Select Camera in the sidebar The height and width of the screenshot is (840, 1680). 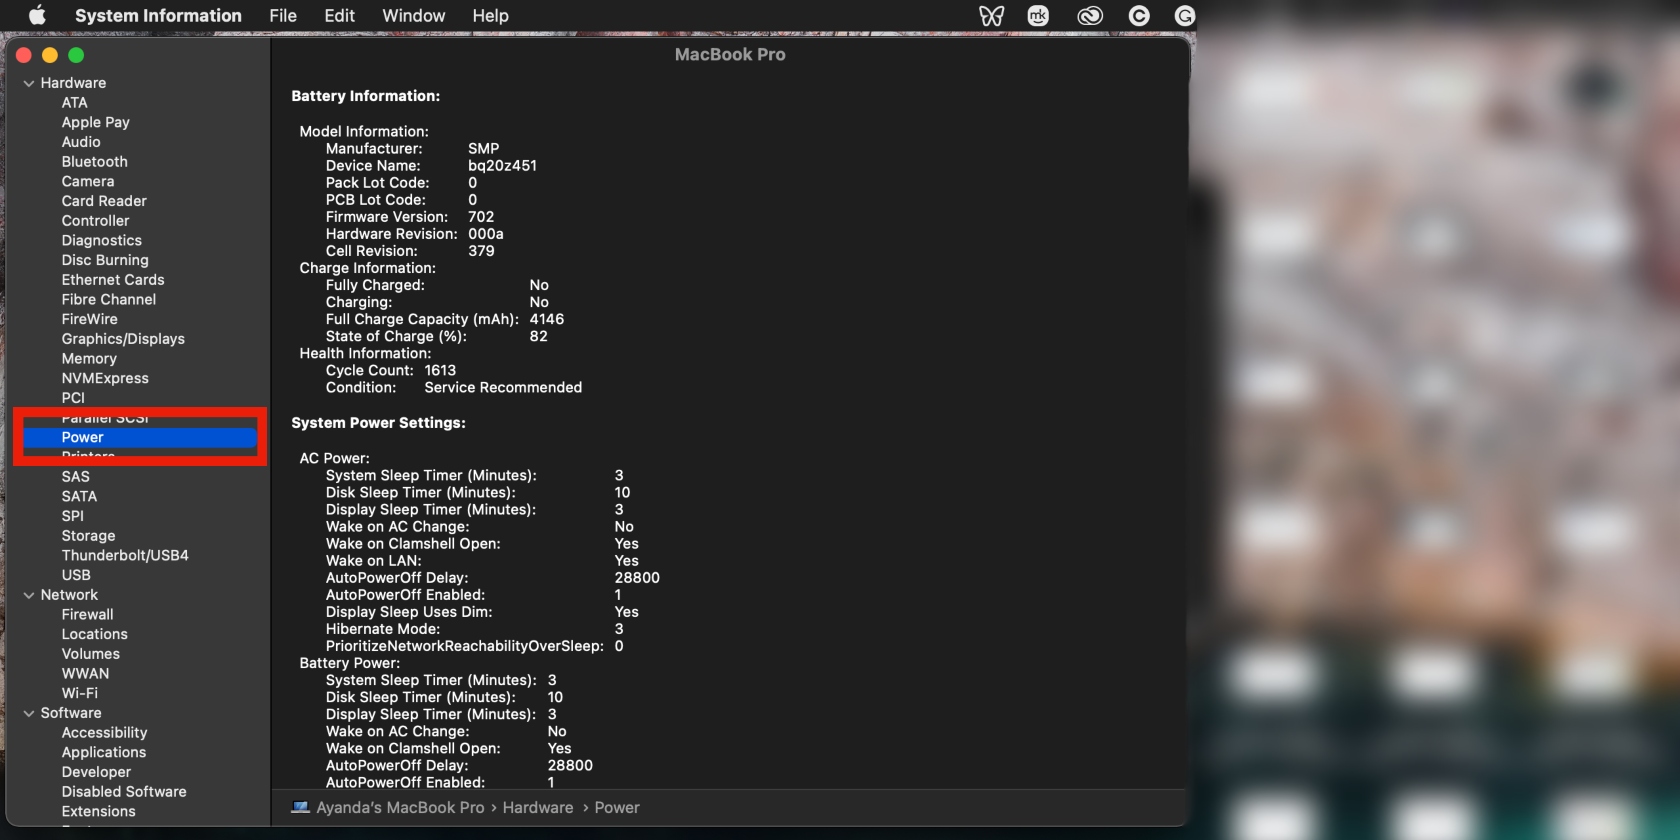(x=88, y=181)
